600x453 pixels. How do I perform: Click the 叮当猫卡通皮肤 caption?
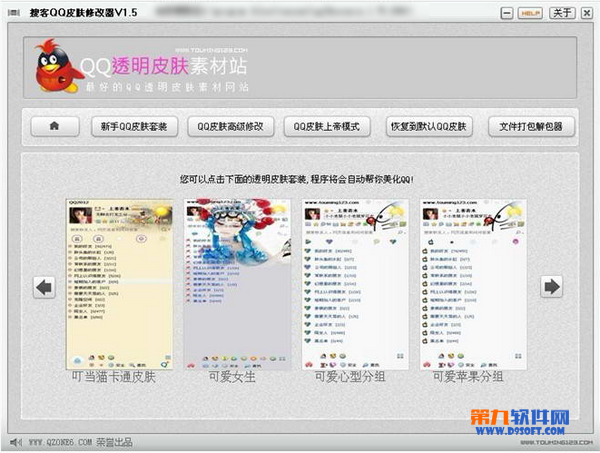(114, 377)
